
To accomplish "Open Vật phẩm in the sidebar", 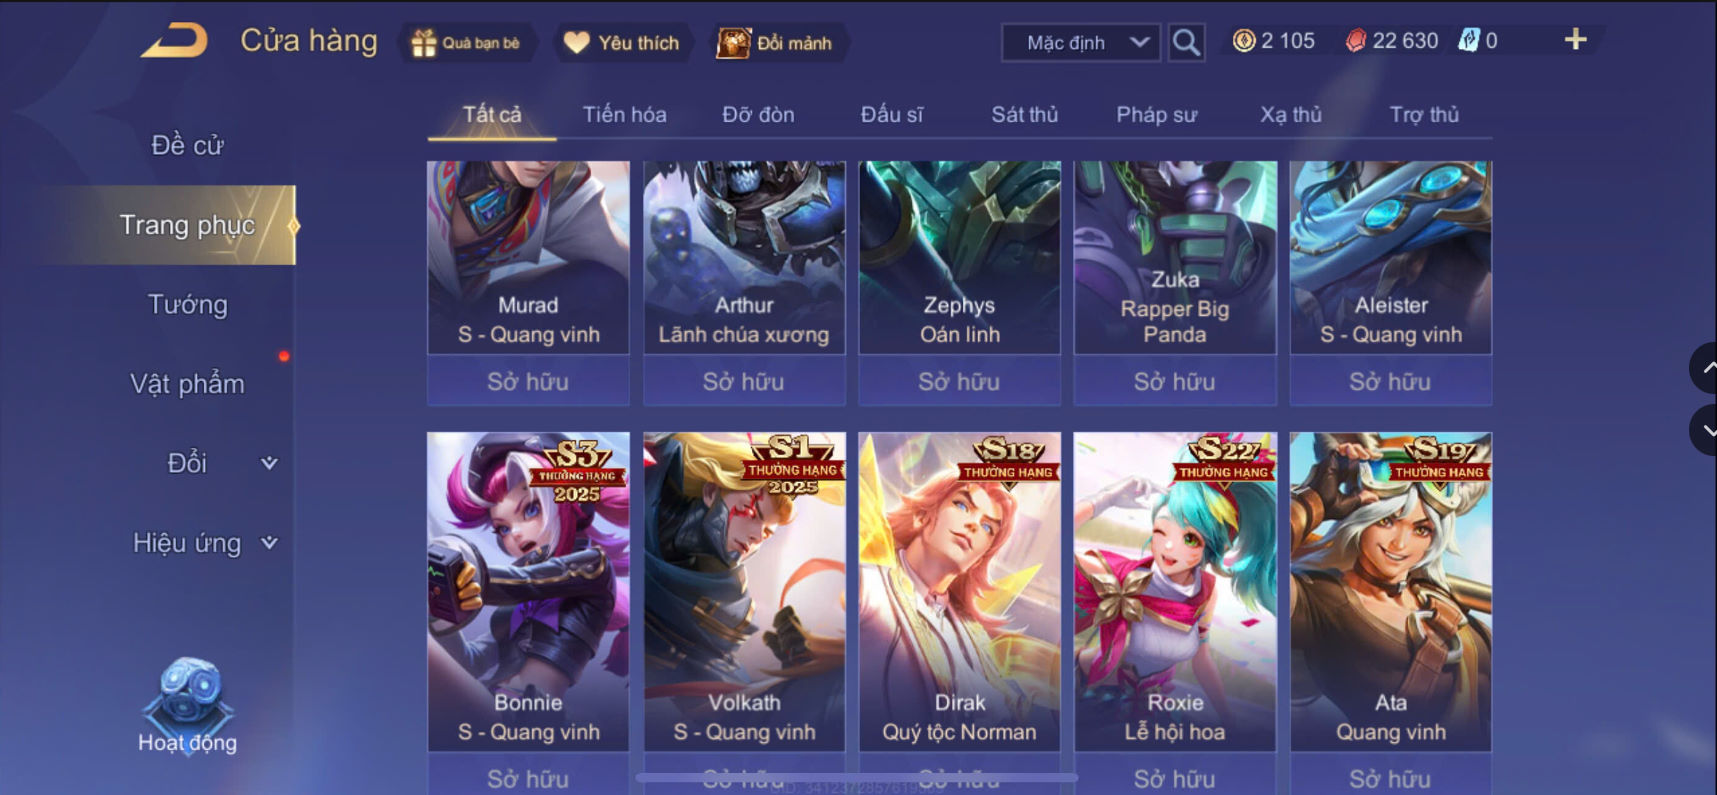I will click(188, 384).
